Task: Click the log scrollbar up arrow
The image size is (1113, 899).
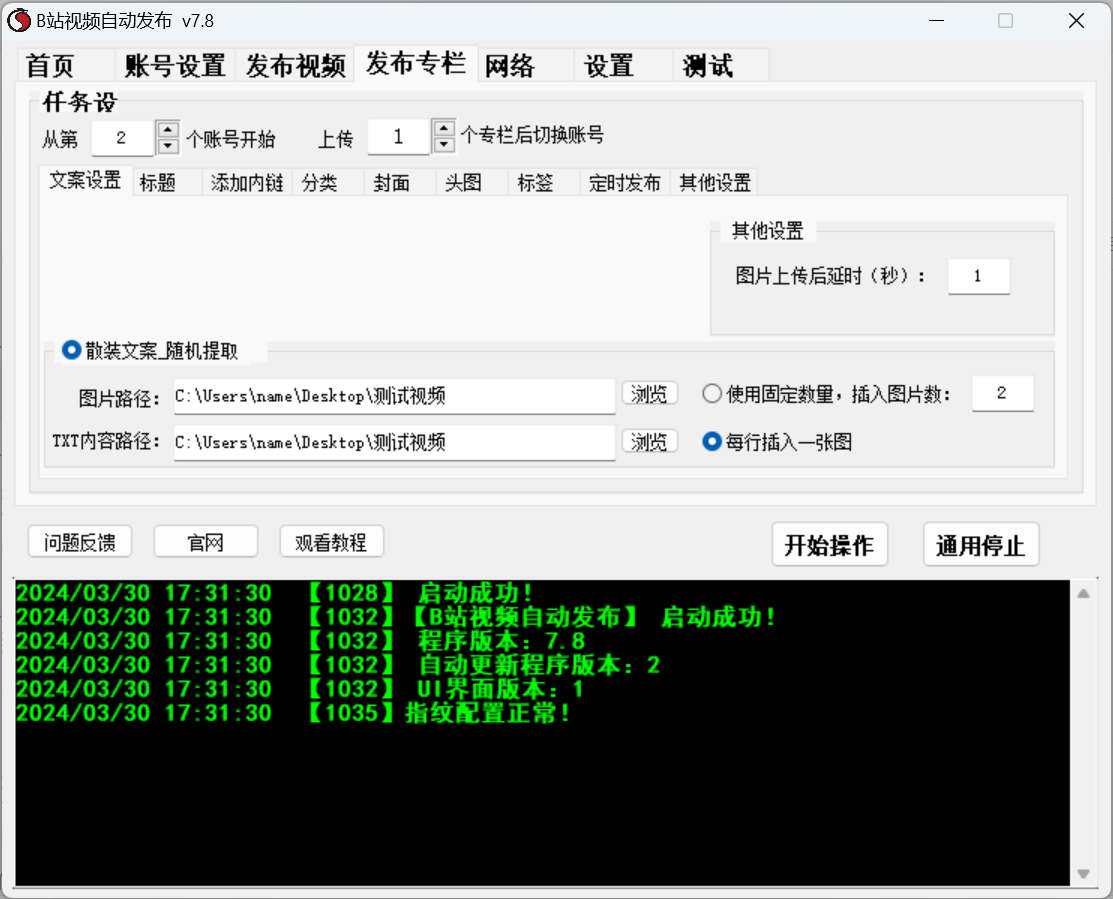Action: [x=1083, y=594]
